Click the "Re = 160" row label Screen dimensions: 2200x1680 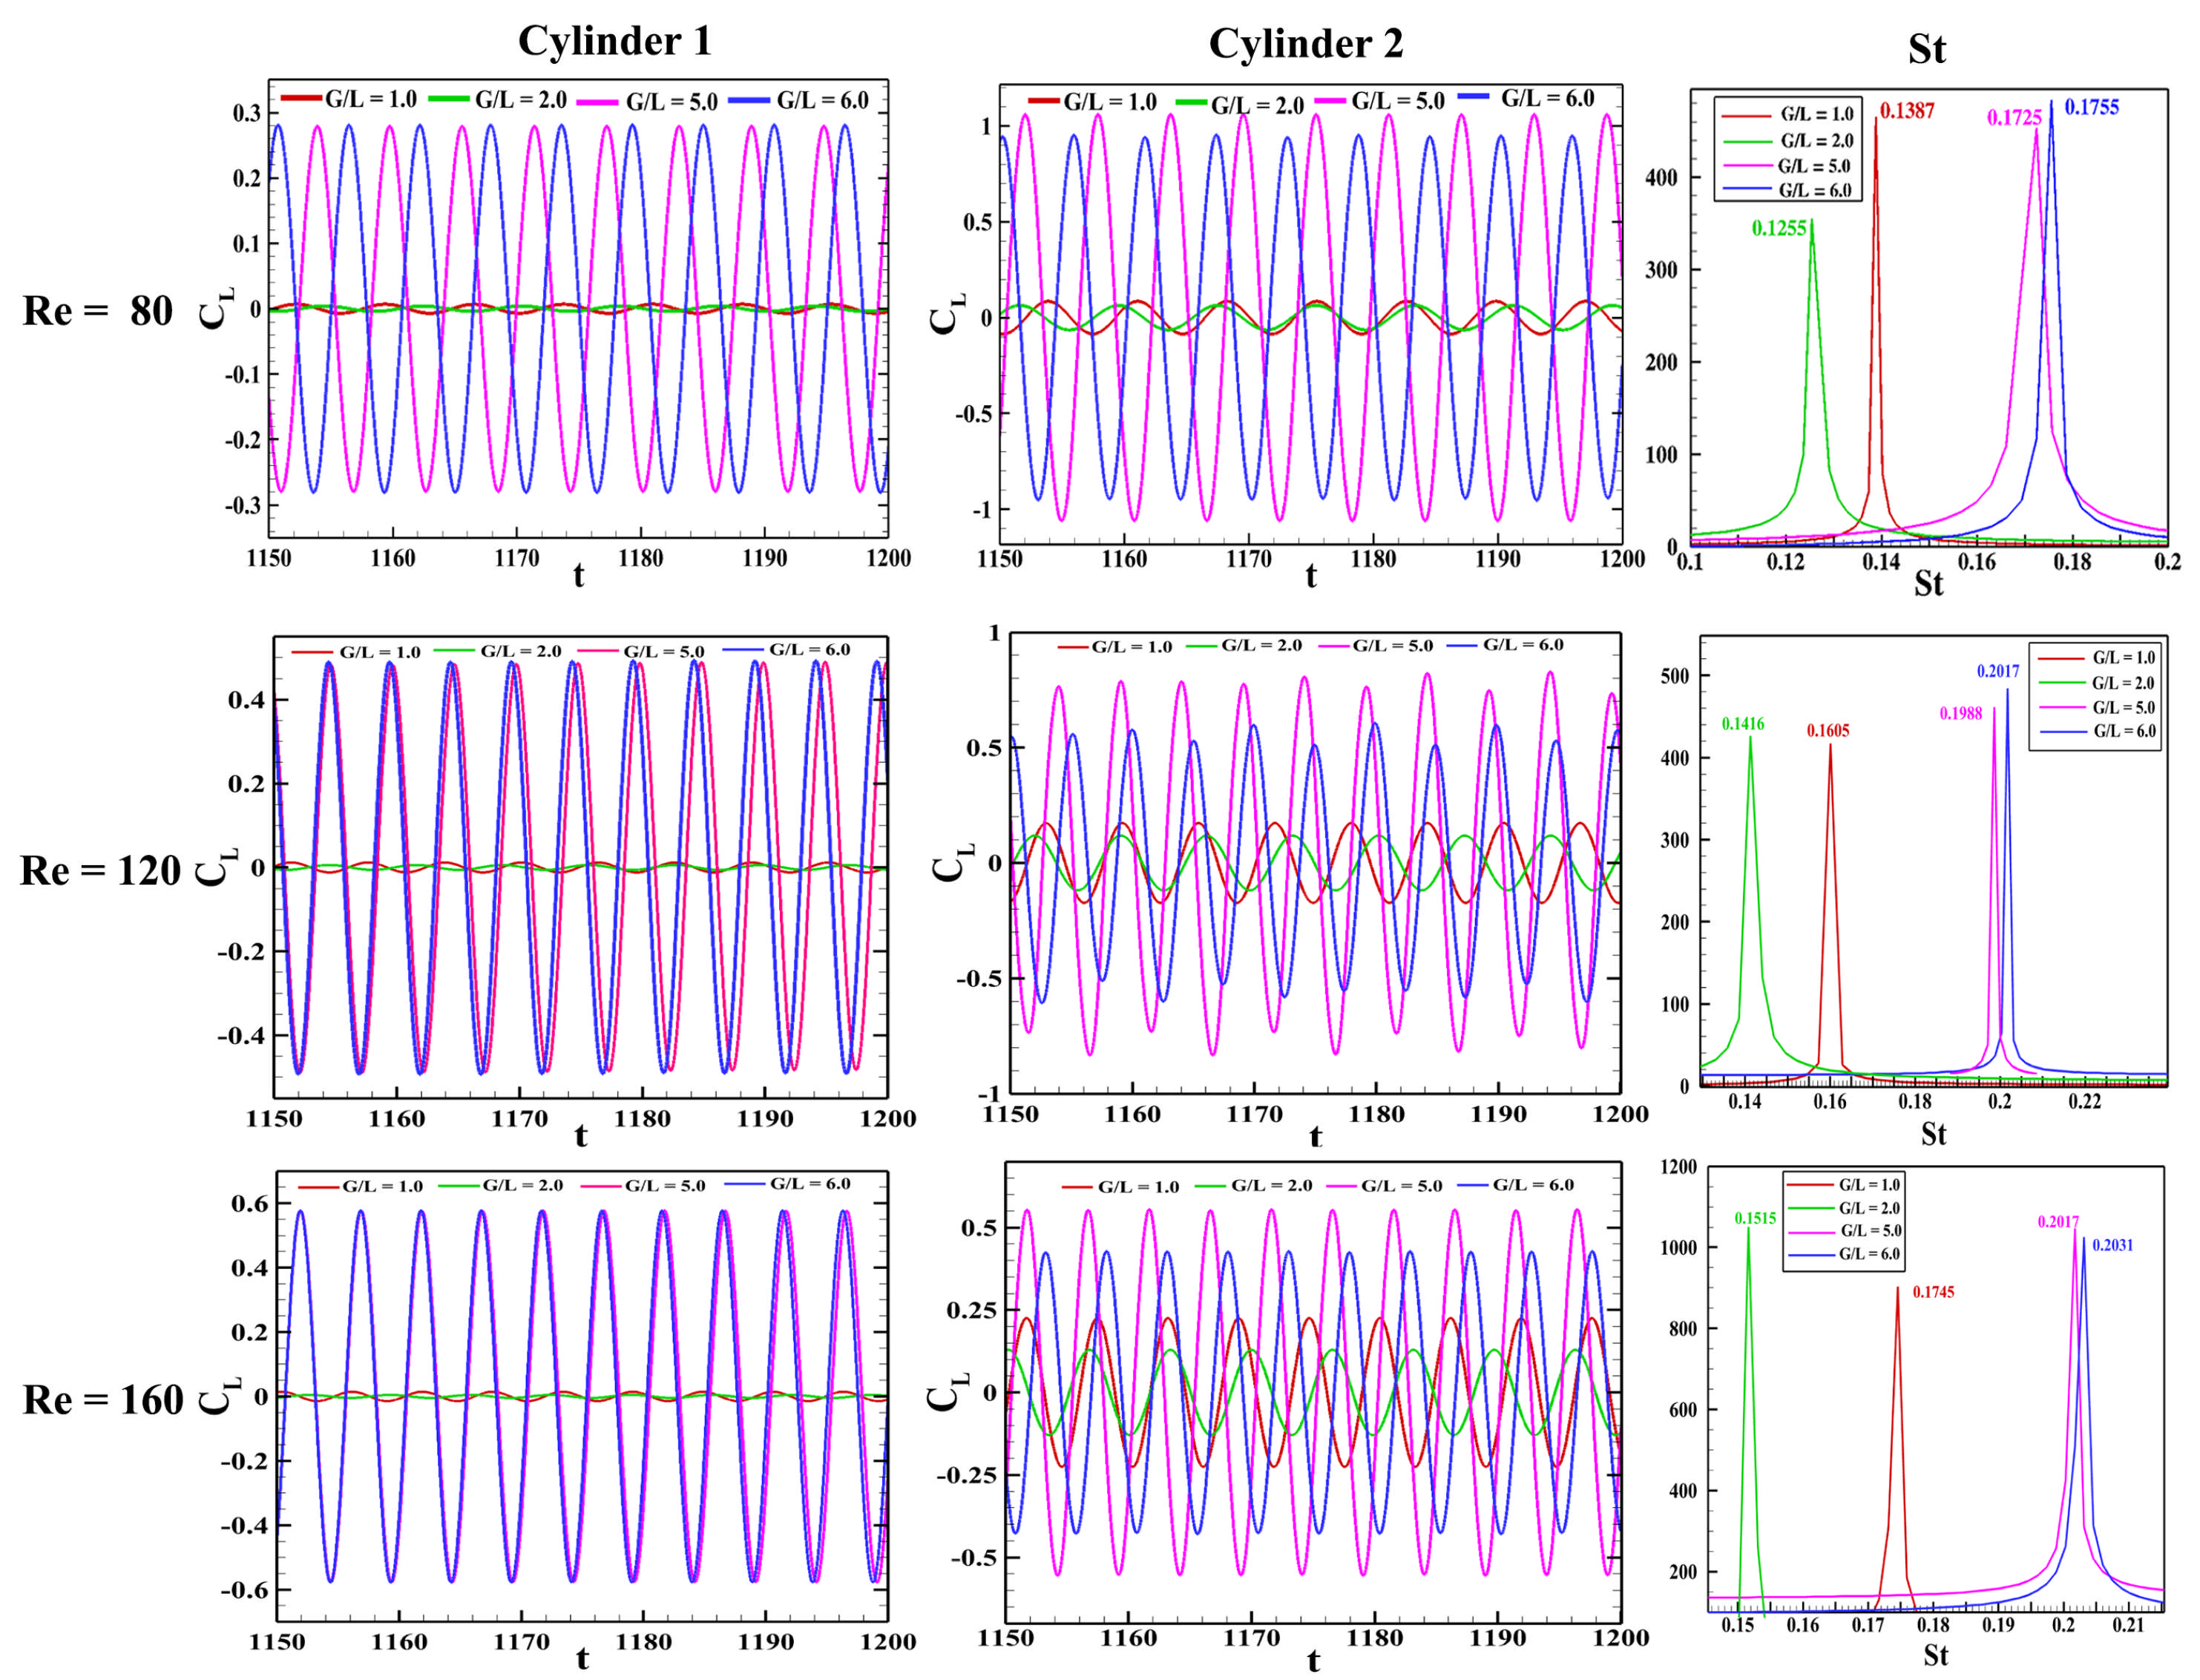[x=103, y=1399]
